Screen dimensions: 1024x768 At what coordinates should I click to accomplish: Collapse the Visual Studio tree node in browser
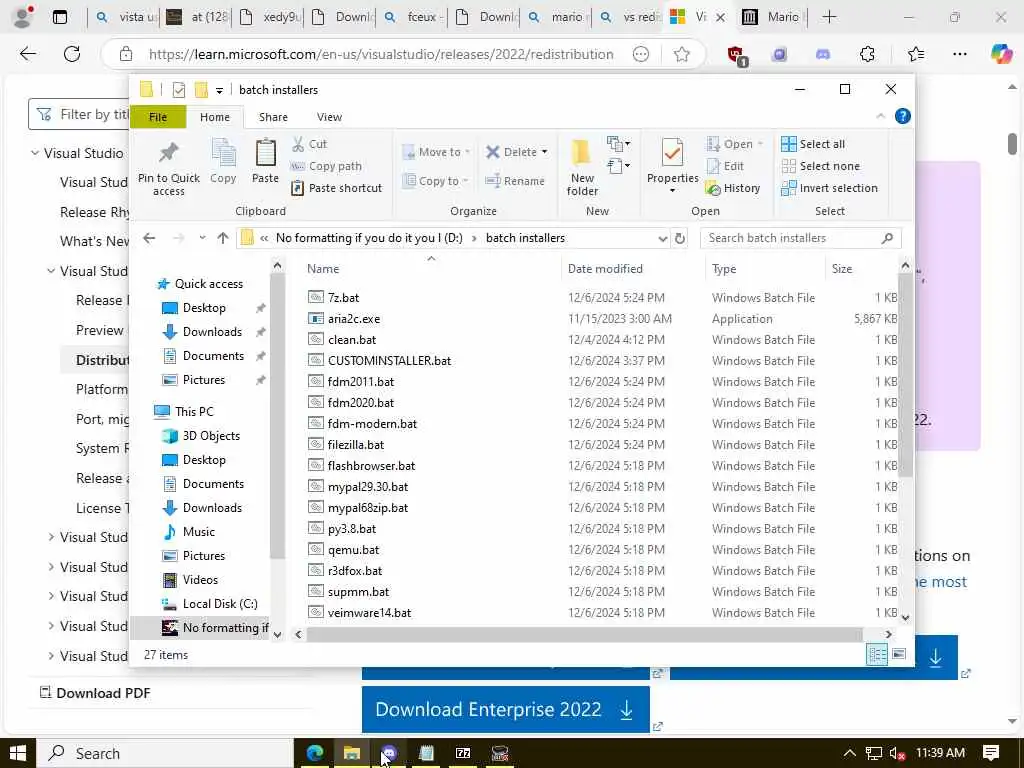click(35, 153)
